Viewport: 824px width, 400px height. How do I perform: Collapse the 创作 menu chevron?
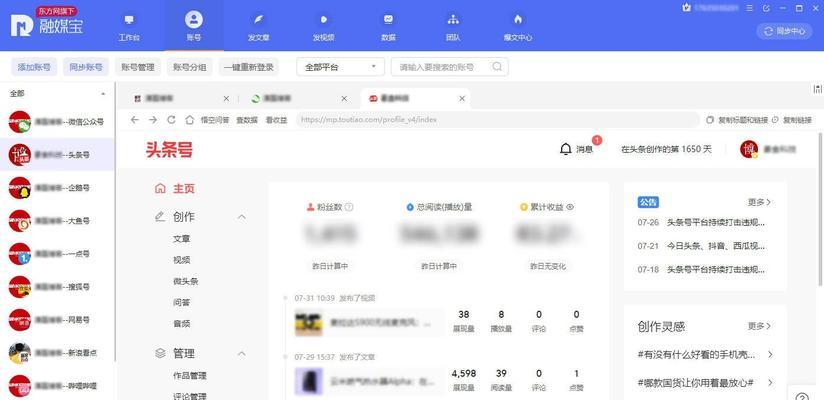pyautogui.click(x=242, y=217)
